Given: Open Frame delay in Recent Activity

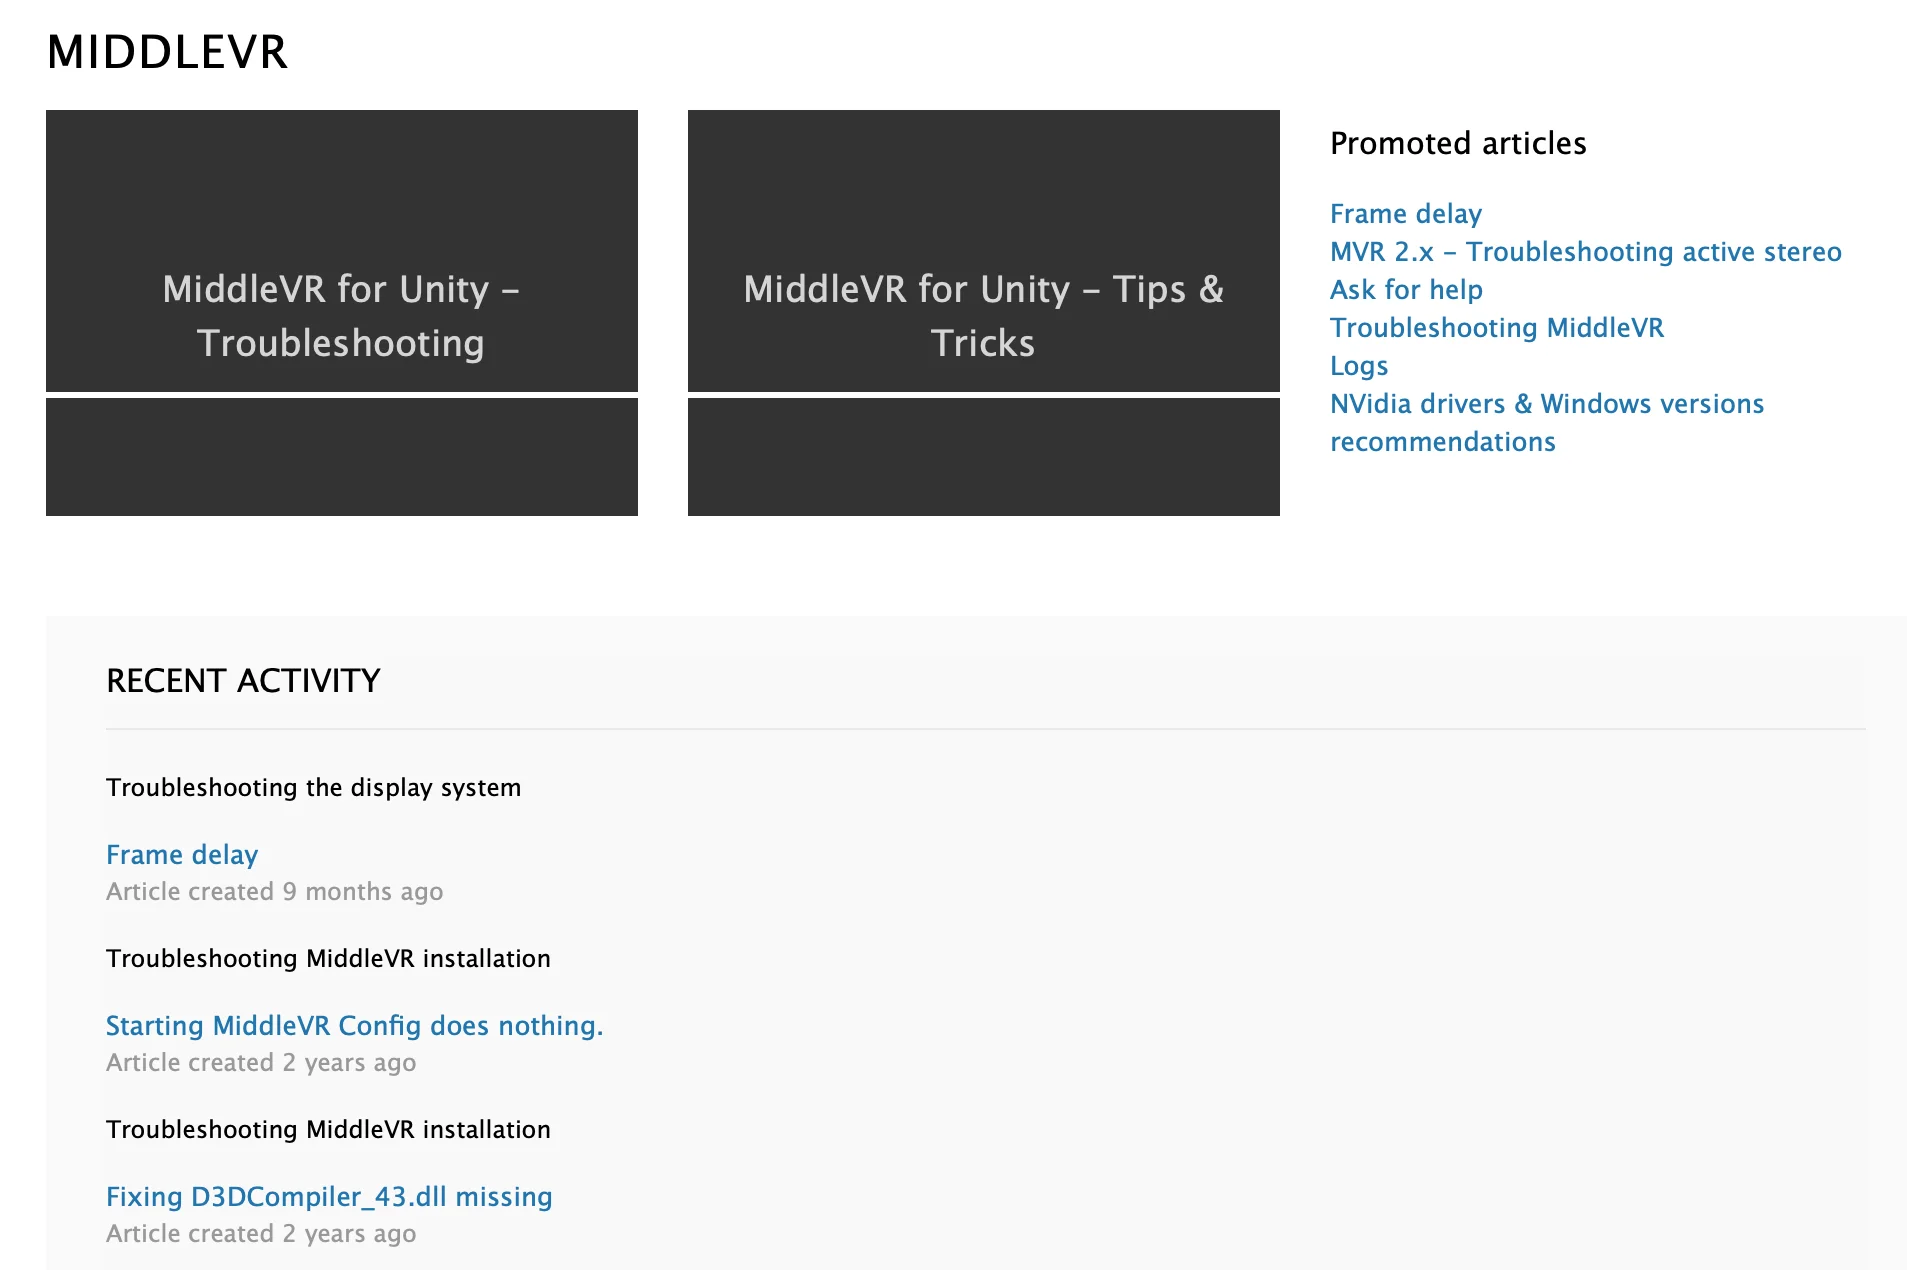Looking at the screenshot, I should point(182,855).
